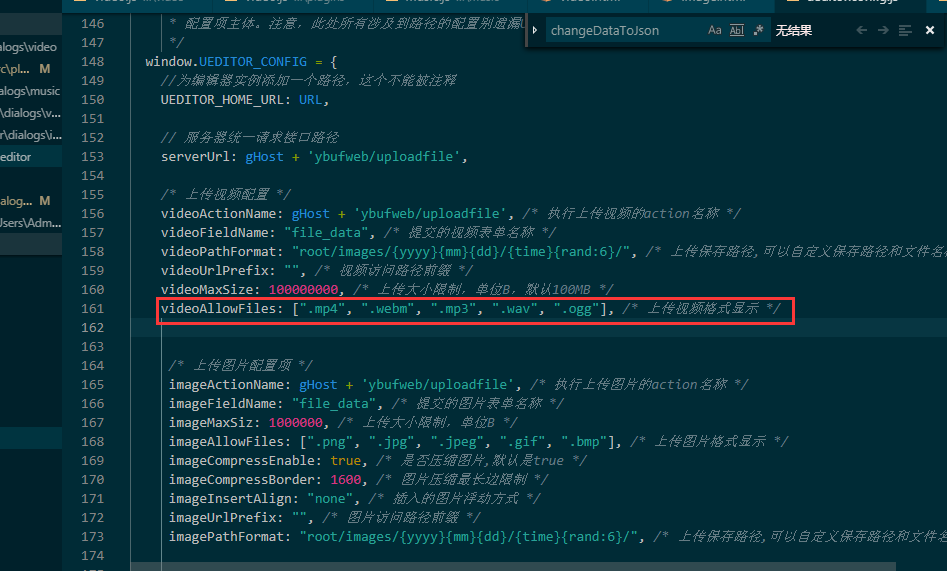Click the imageAllowFiles property name
Image resolution: width=947 pixels, height=571 pixels.
point(225,441)
